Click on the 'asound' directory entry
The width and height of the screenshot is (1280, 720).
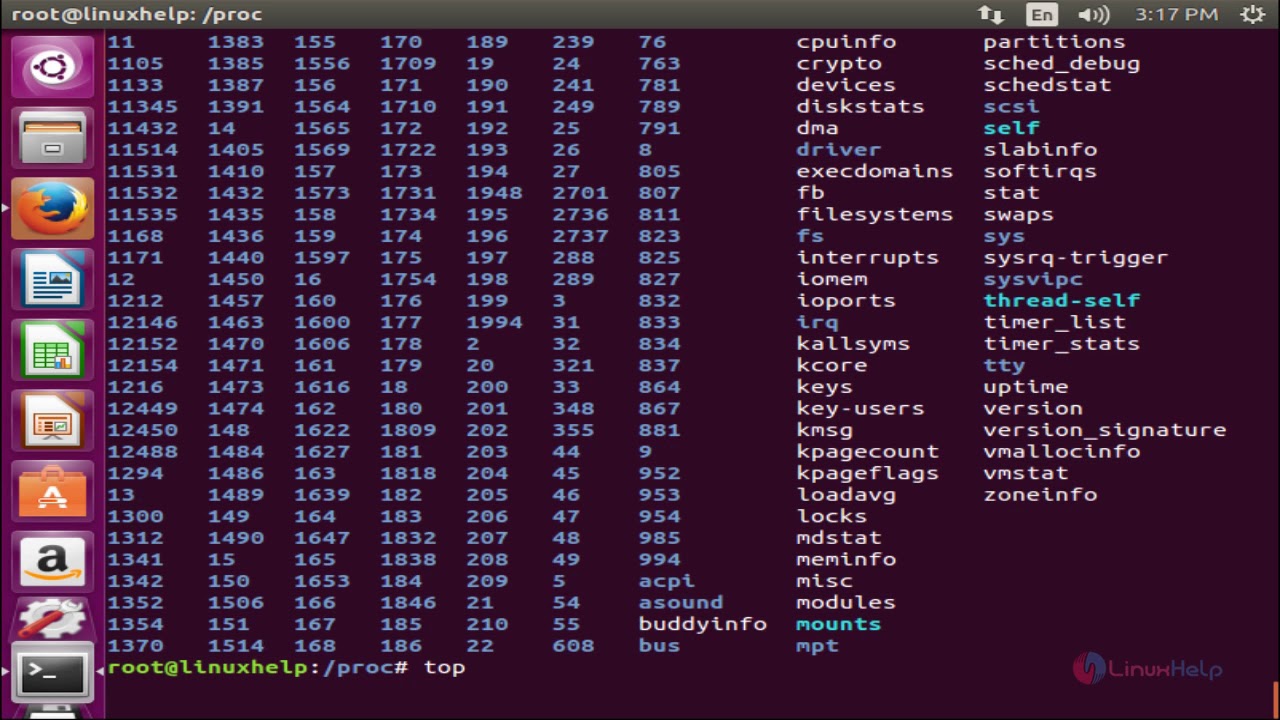680,602
